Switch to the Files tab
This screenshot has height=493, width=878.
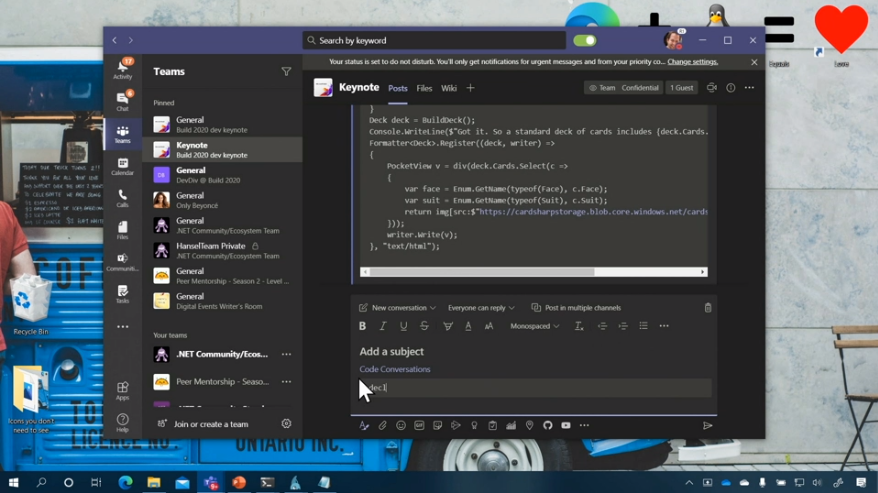pyautogui.click(x=424, y=88)
